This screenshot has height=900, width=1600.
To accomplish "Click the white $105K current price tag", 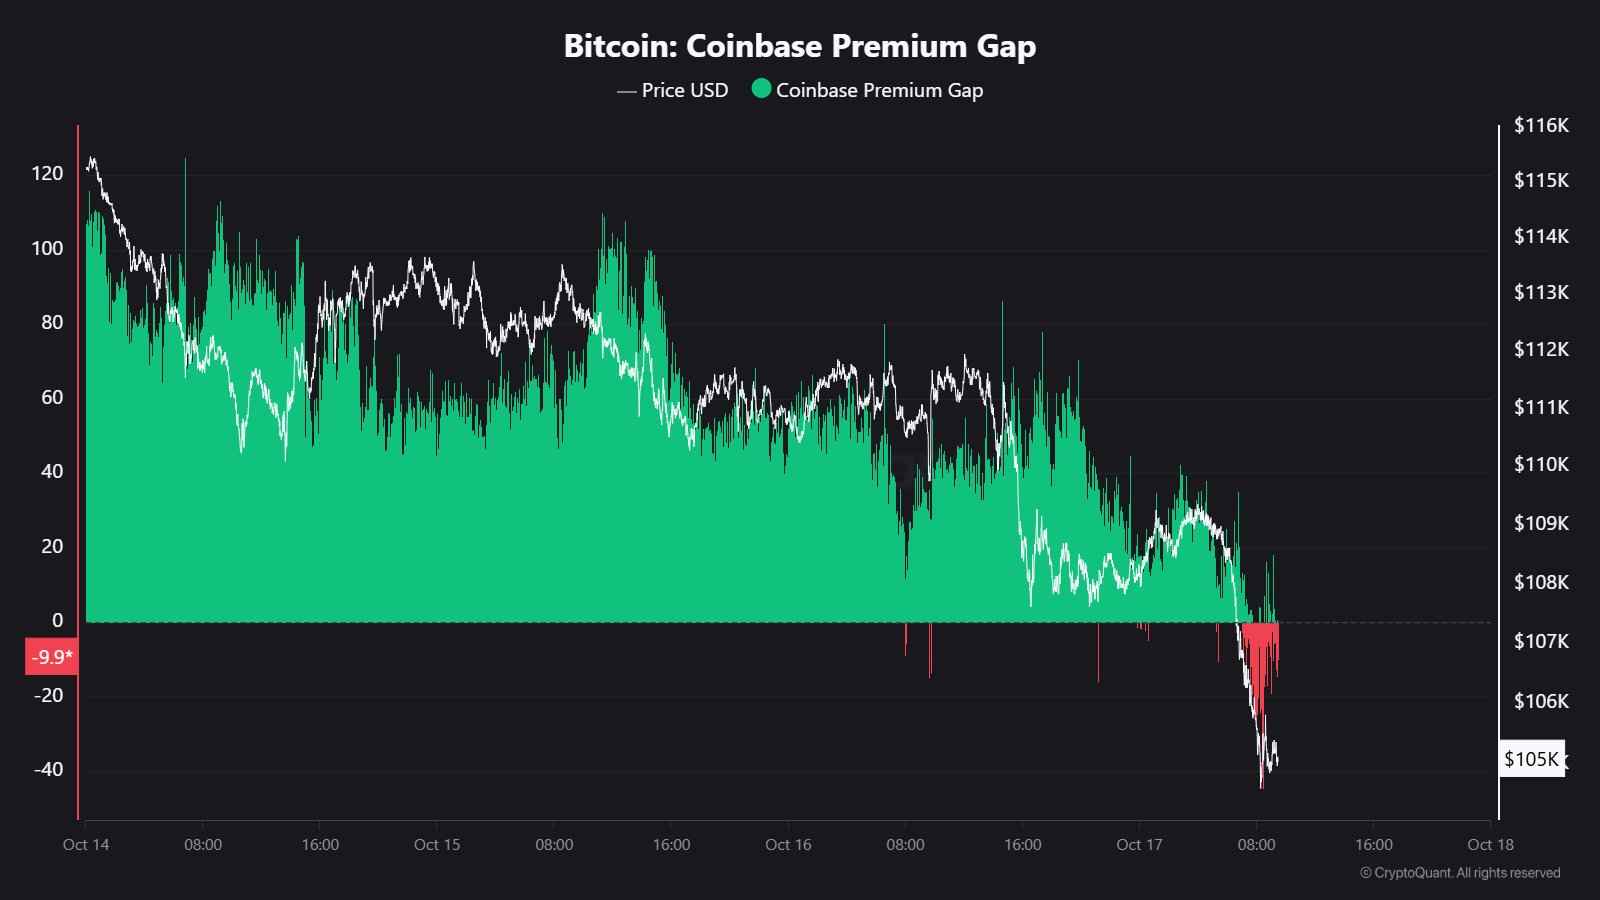I will [x=1531, y=759].
